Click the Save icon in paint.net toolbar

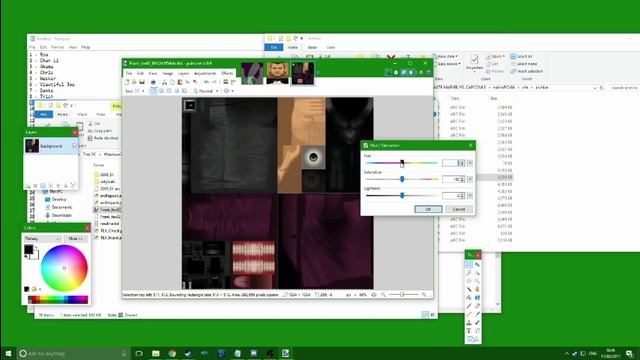(142, 82)
